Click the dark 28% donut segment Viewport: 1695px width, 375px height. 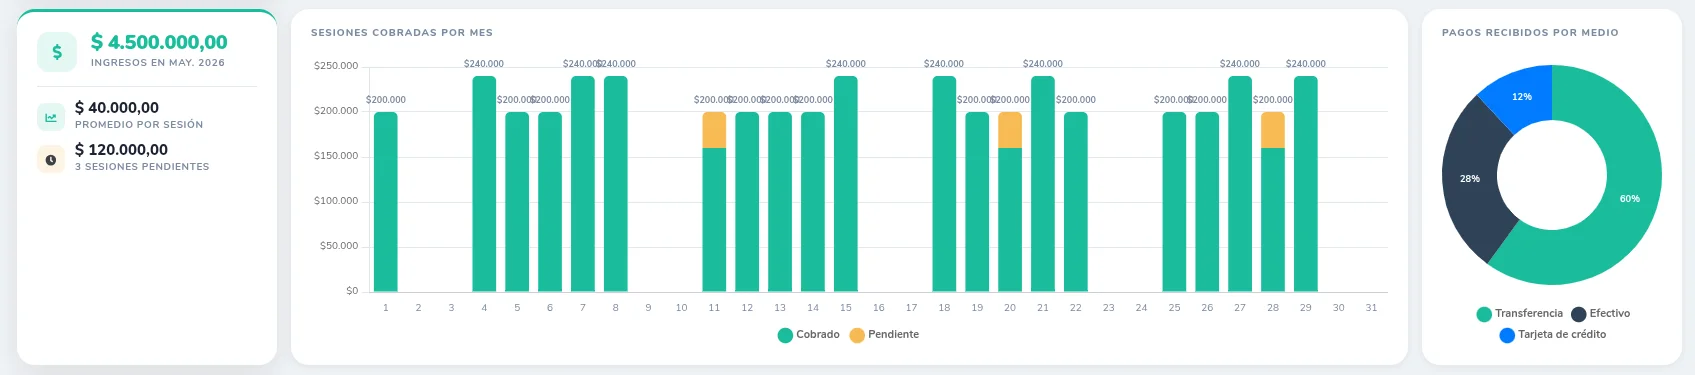click(1471, 178)
